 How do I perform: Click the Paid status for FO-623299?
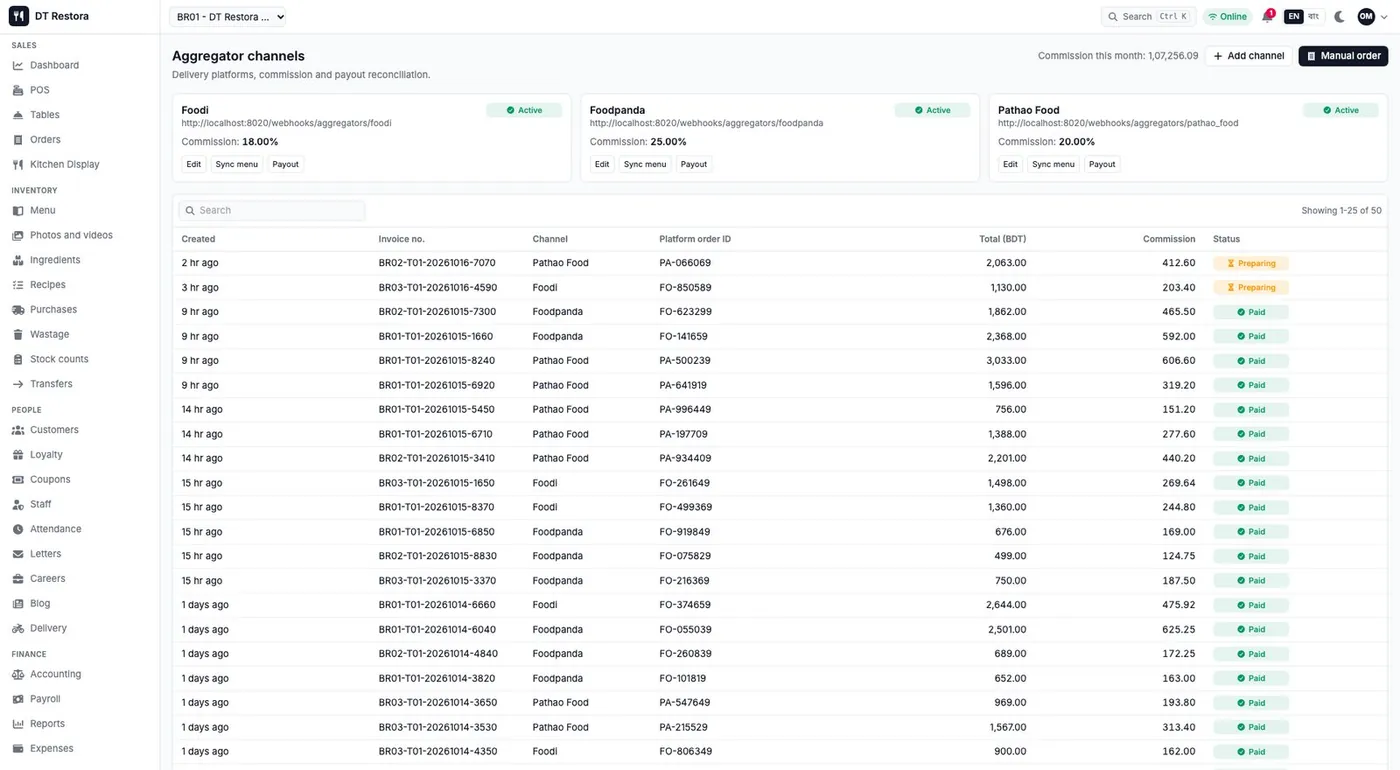point(1251,312)
